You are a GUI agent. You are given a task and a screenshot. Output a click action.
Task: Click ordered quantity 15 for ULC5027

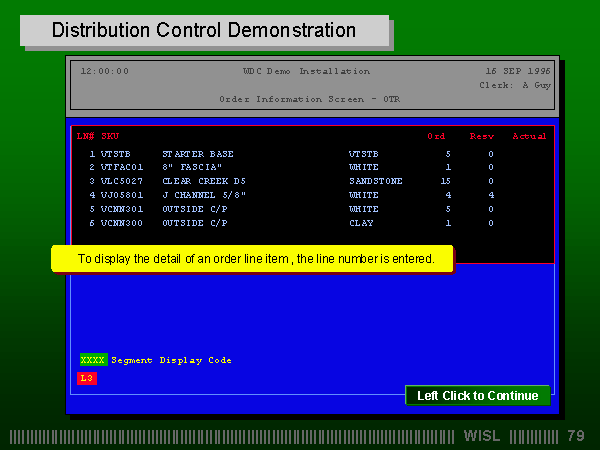coord(445,181)
